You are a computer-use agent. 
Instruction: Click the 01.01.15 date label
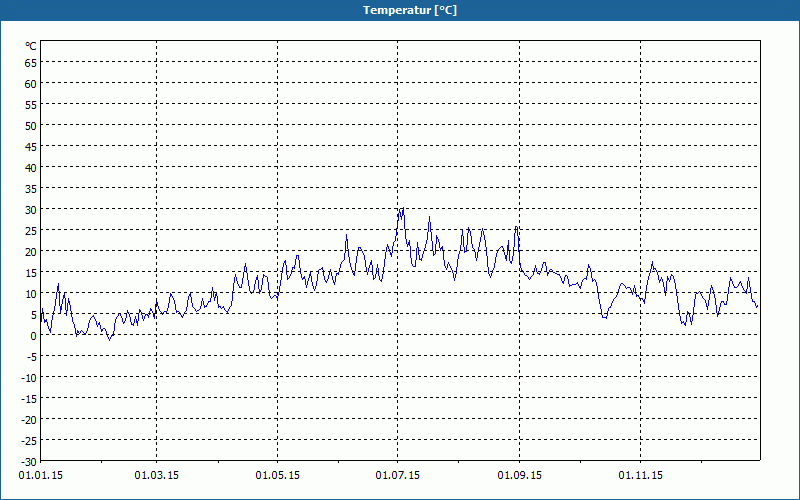point(41,476)
